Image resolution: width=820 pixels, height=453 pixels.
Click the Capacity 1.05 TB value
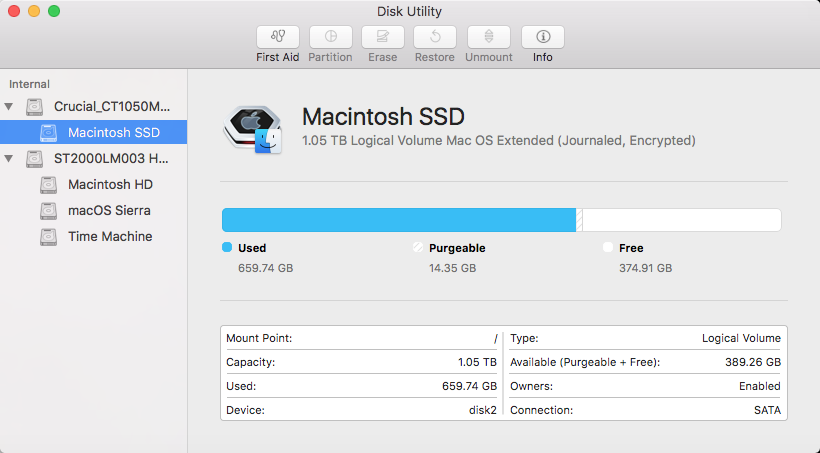477,363
